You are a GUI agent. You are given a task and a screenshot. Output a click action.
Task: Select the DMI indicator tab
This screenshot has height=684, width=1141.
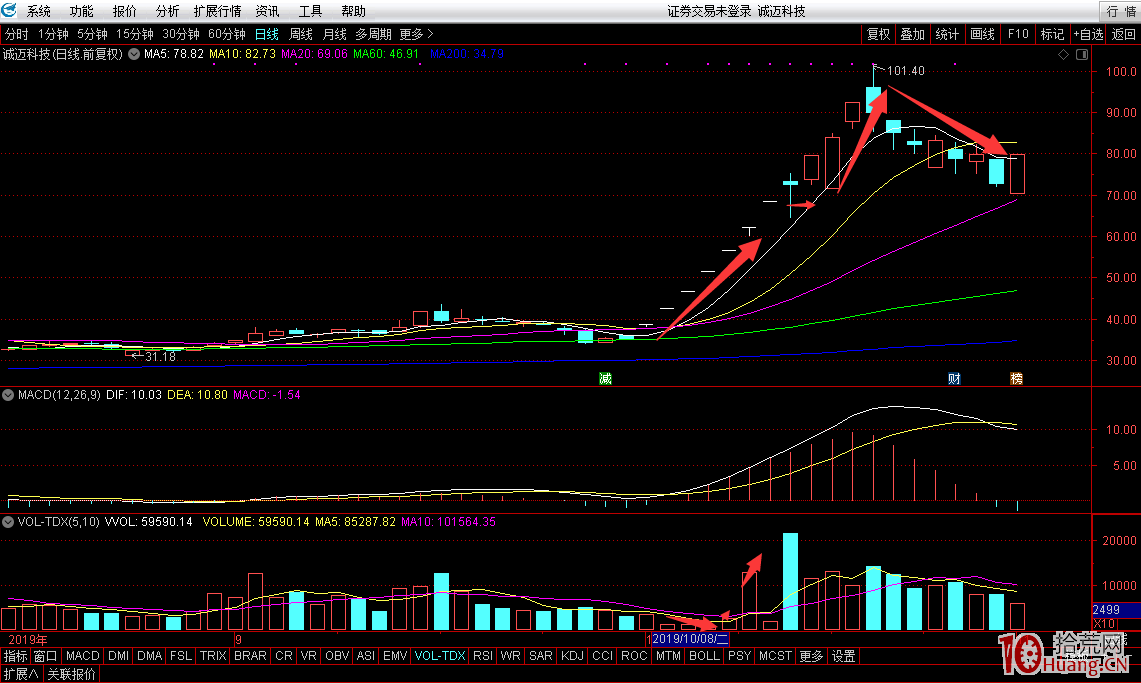pos(118,656)
